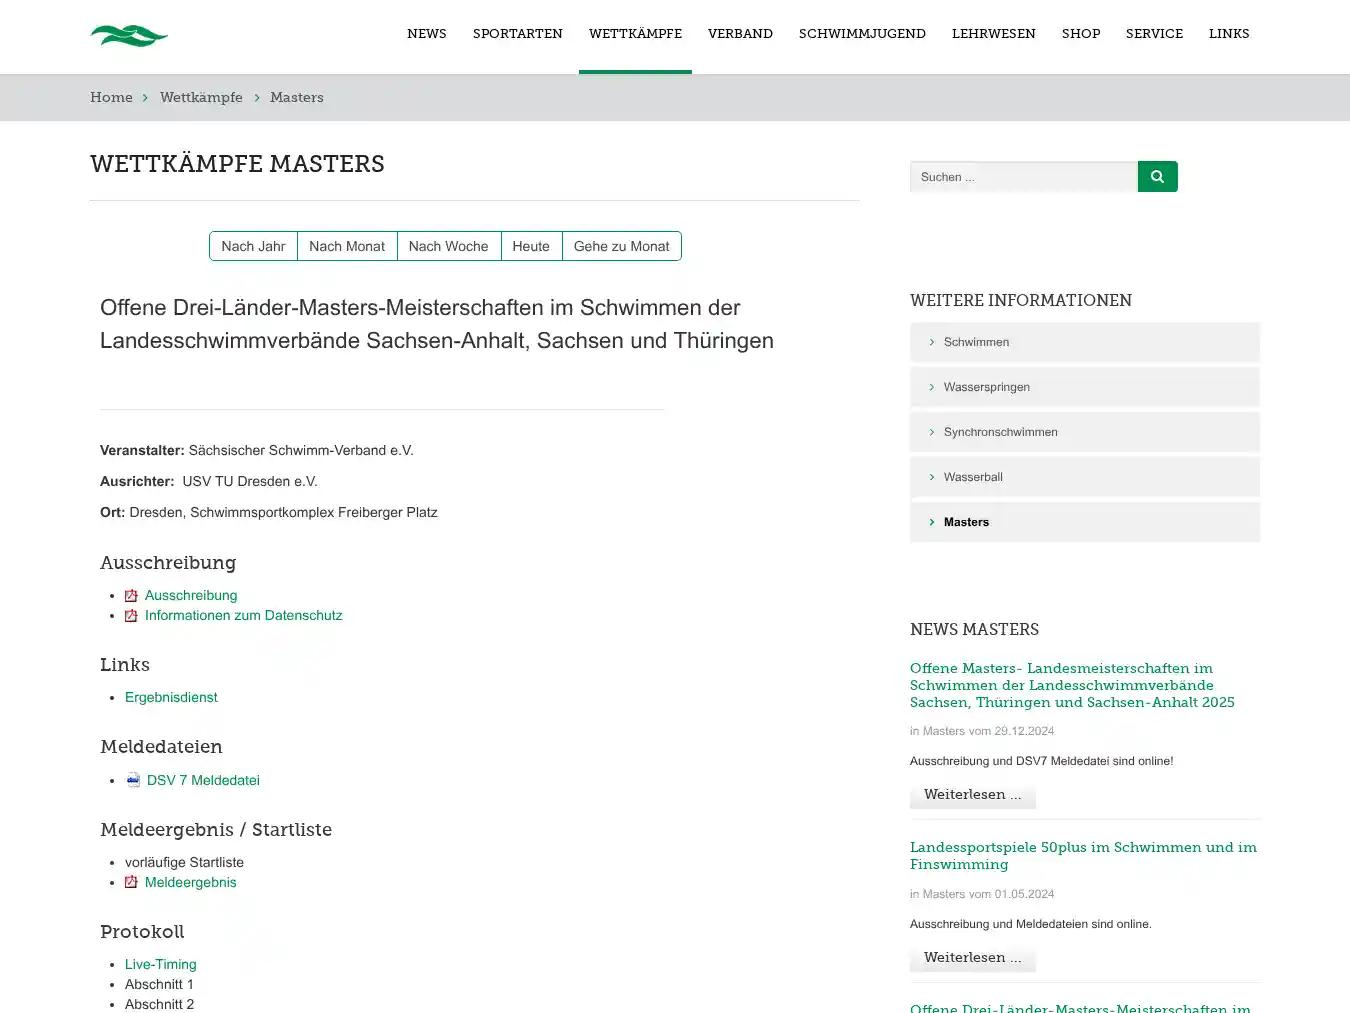Click the "Heute" view button
The image size is (1350, 1013).
[531, 246]
